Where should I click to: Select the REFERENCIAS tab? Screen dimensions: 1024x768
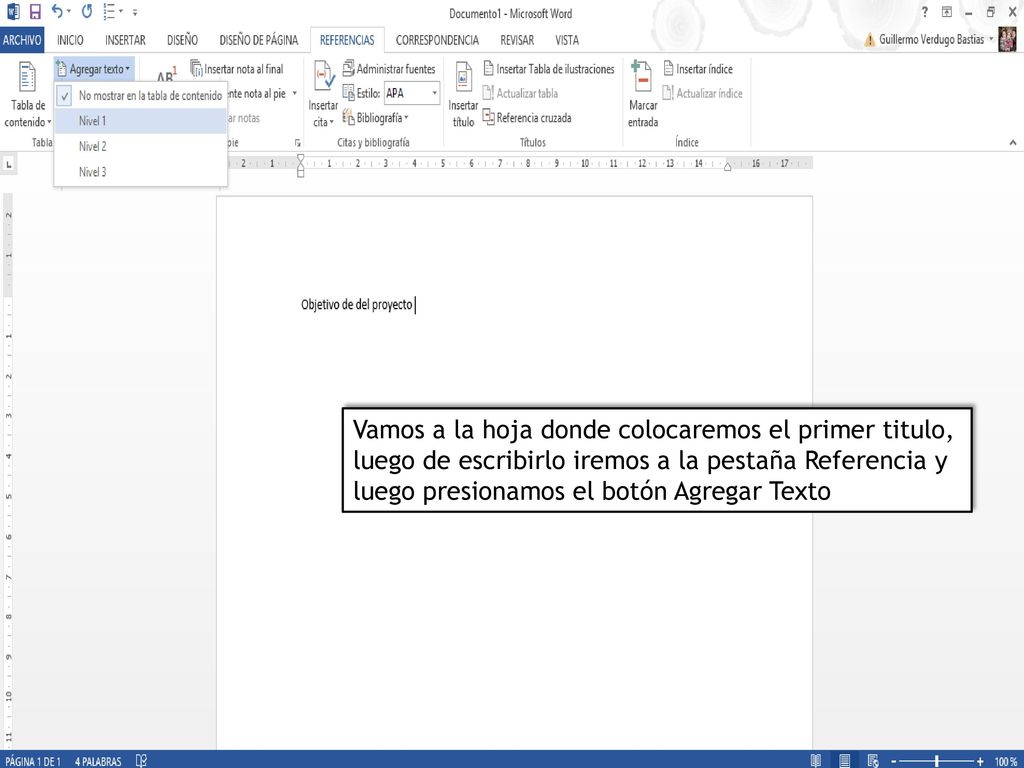pyautogui.click(x=347, y=40)
